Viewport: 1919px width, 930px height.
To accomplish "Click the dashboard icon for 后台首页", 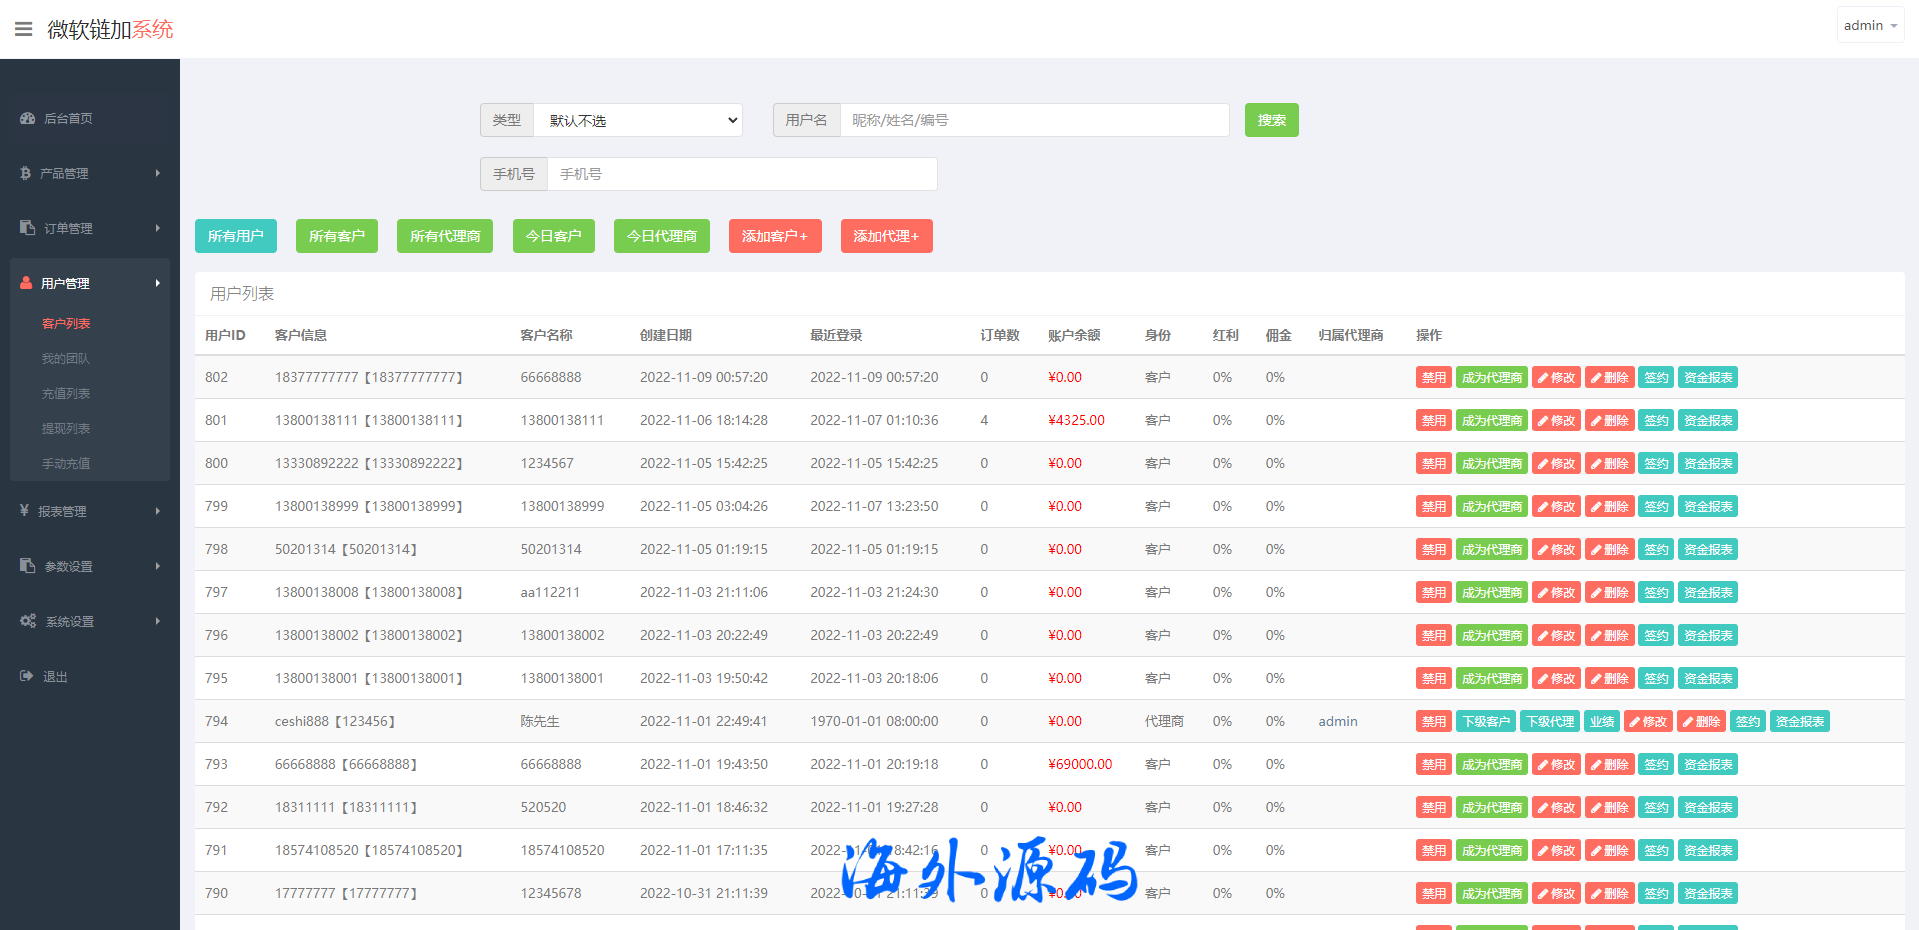I will click(x=27, y=118).
